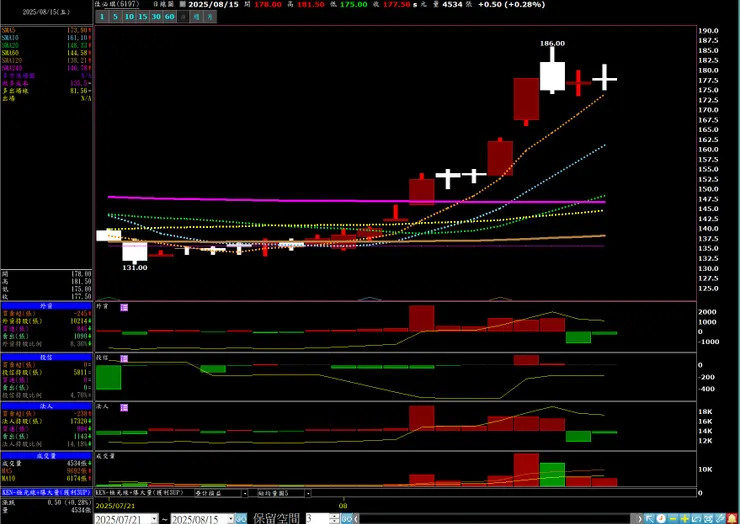The width and height of the screenshot is (740, 524).
Task: Click the 131.00 low price label
Action: click(135, 268)
